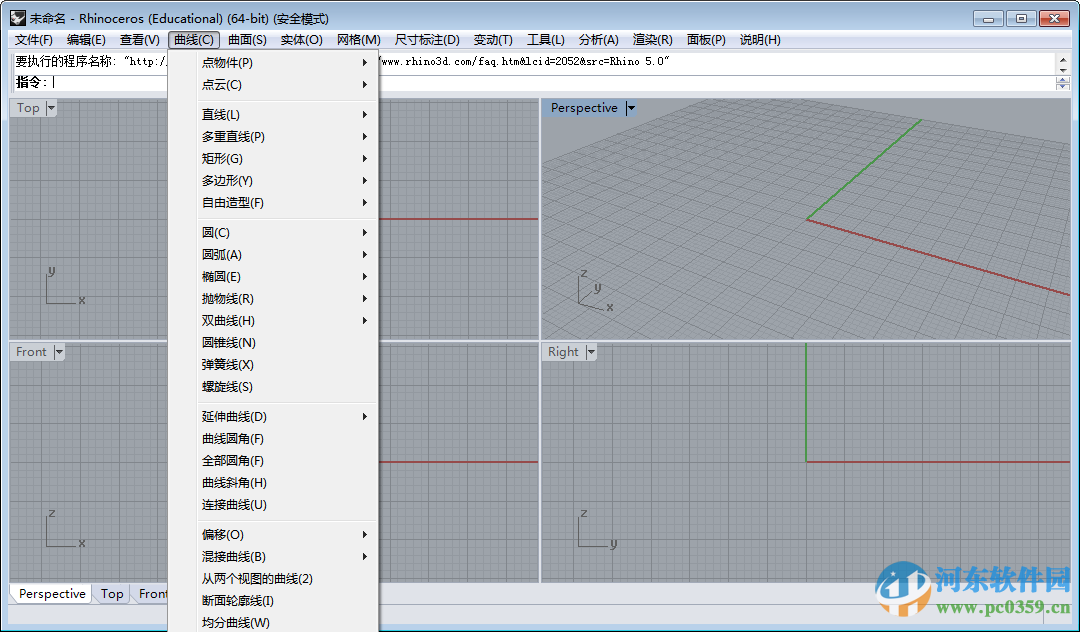Expand the 多边形(Y) submenu

point(273,181)
